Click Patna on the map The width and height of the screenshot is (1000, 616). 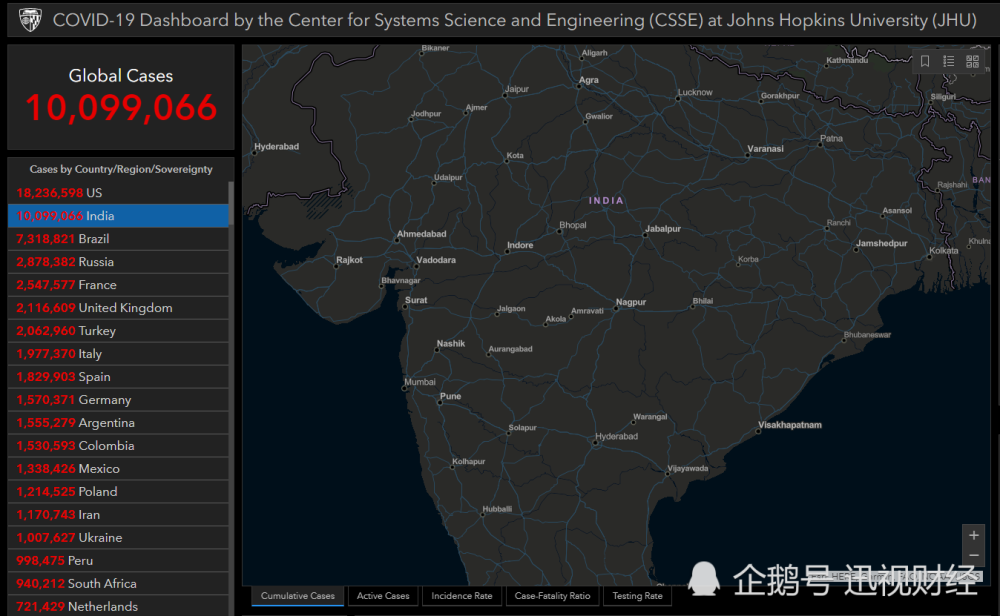pyautogui.click(x=831, y=138)
